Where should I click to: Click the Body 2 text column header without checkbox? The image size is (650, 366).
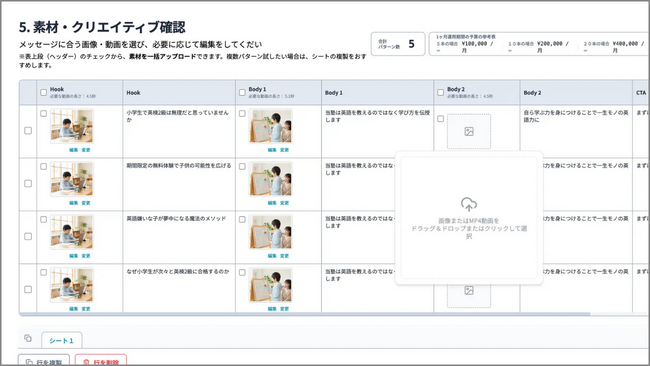(x=576, y=92)
